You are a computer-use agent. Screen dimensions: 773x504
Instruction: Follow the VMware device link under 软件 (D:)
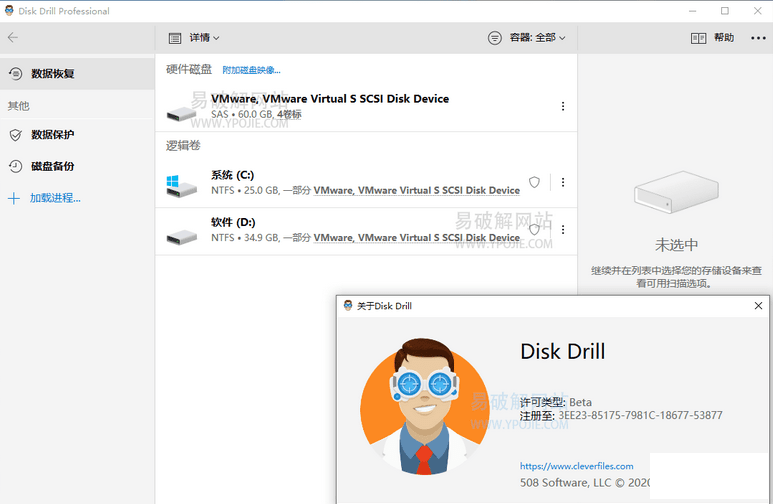(417, 238)
